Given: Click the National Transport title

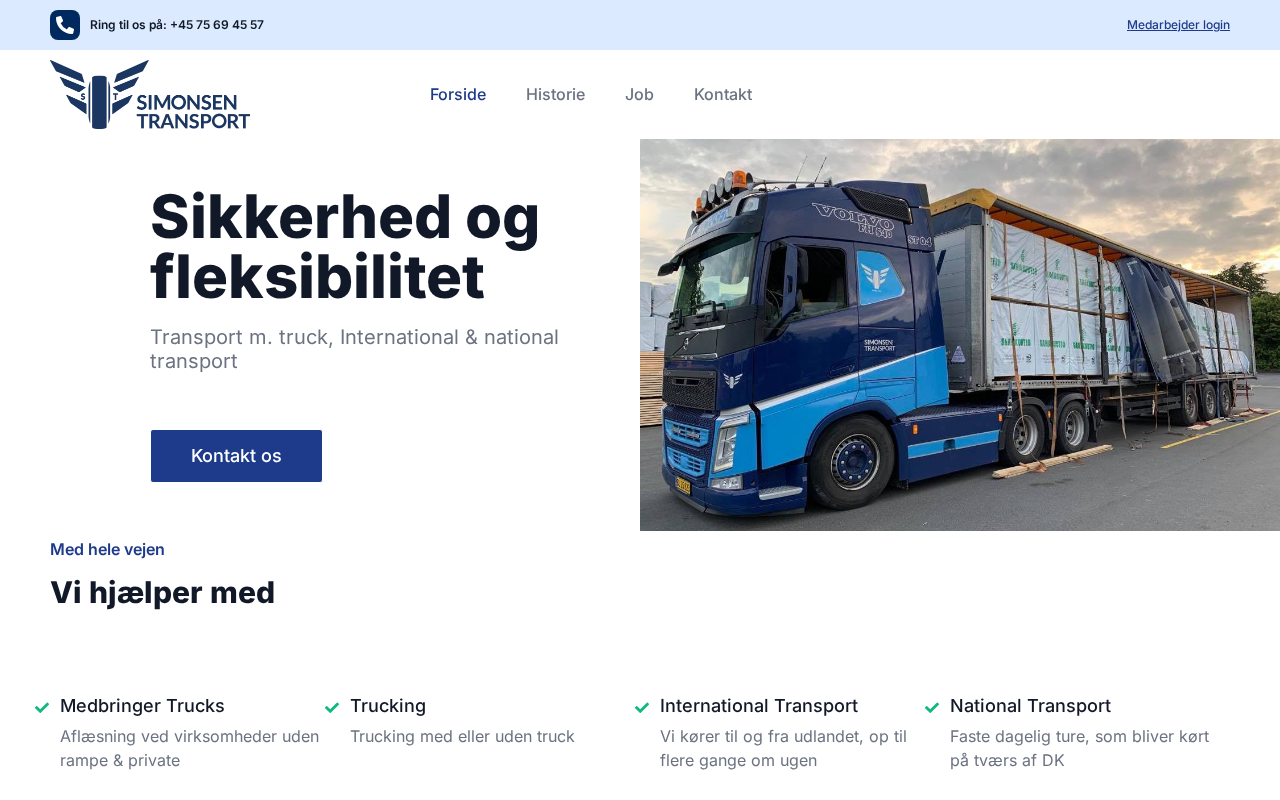Looking at the screenshot, I should pos(1030,706).
